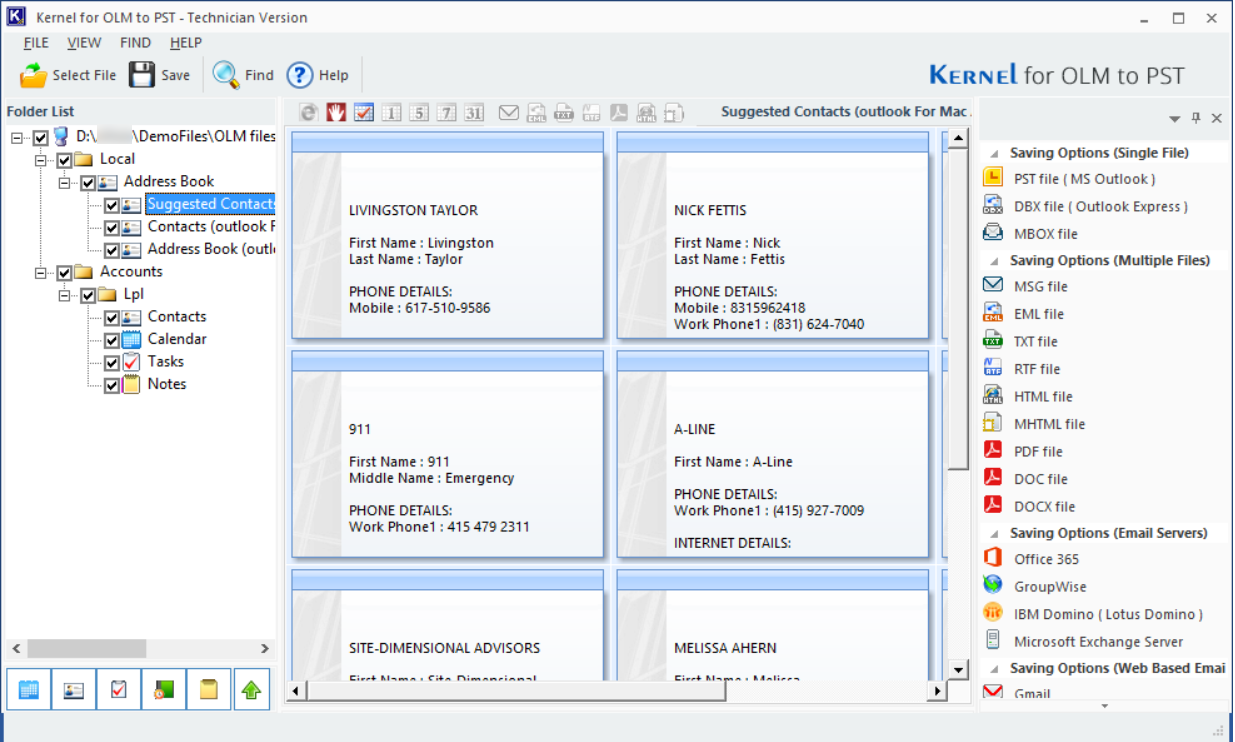Choose the MBOX file saving option
The height and width of the screenshot is (742, 1235).
coord(1045,234)
